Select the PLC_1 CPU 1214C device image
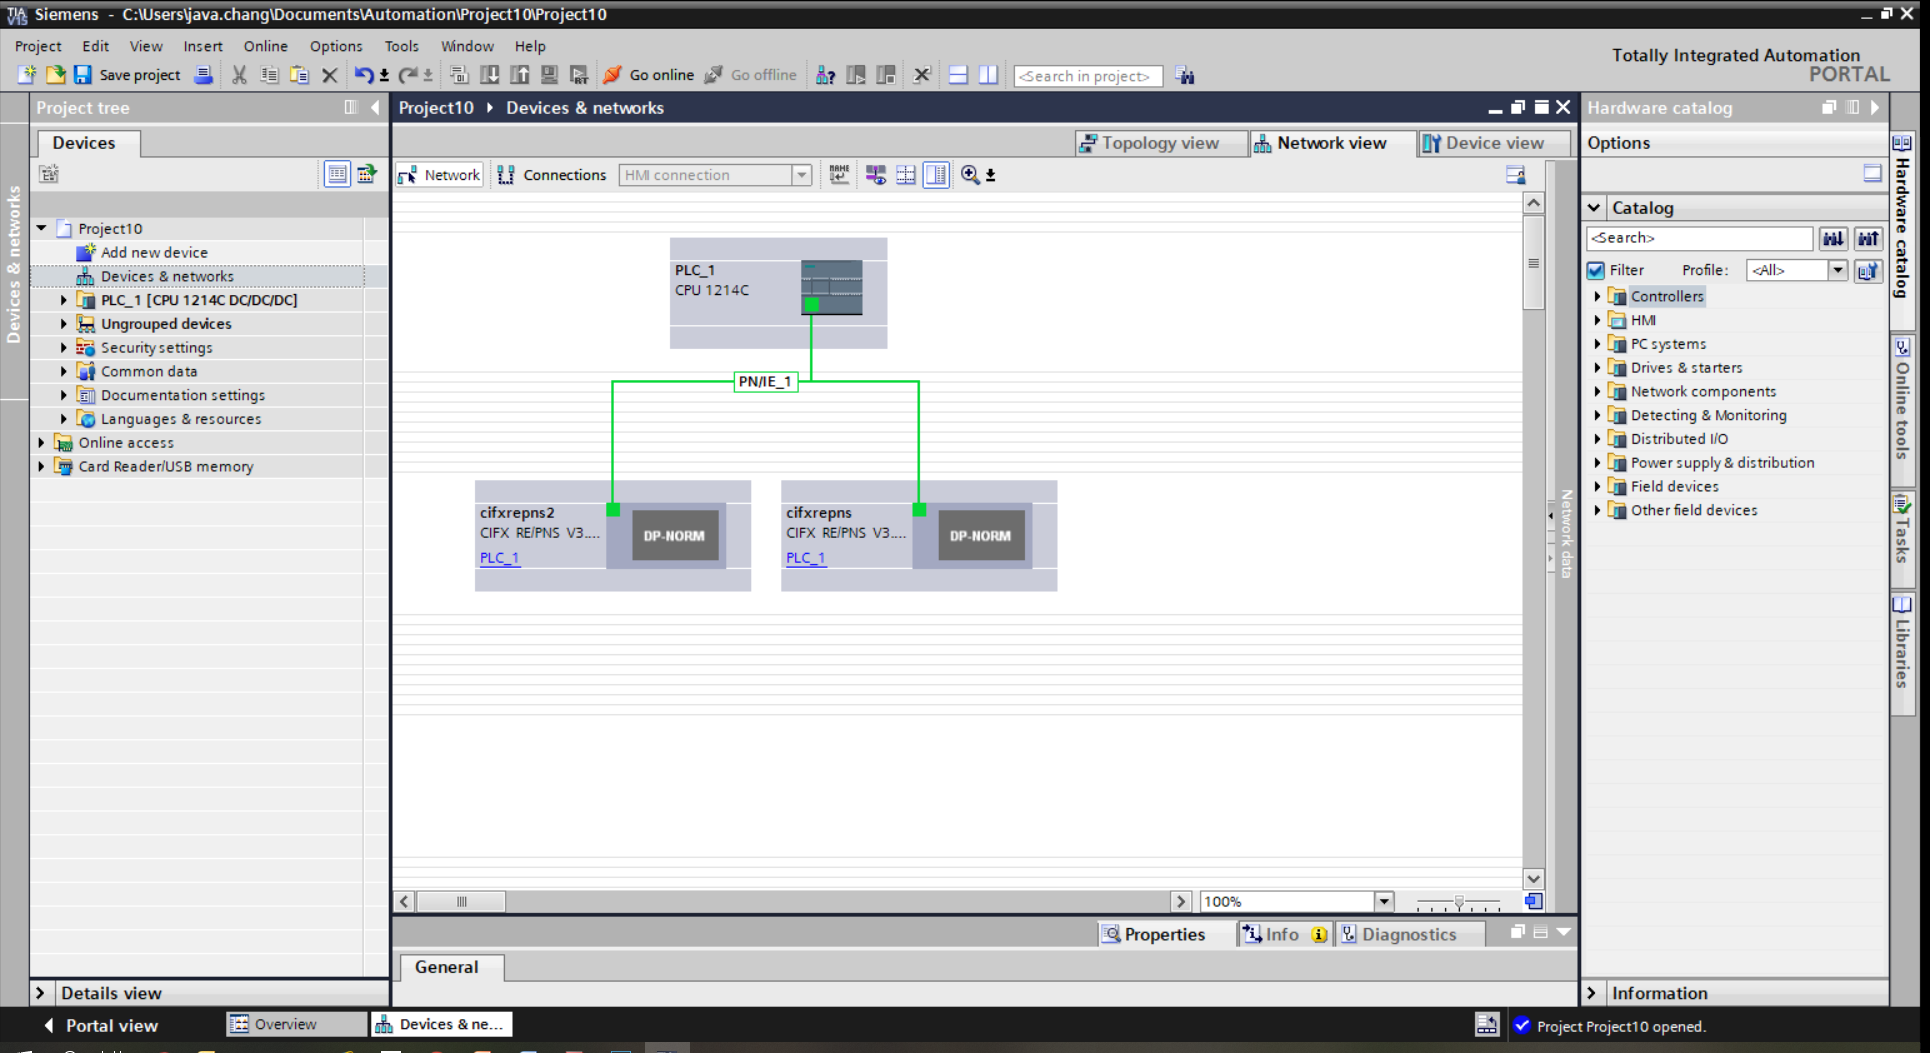 (x=831, y=287)
